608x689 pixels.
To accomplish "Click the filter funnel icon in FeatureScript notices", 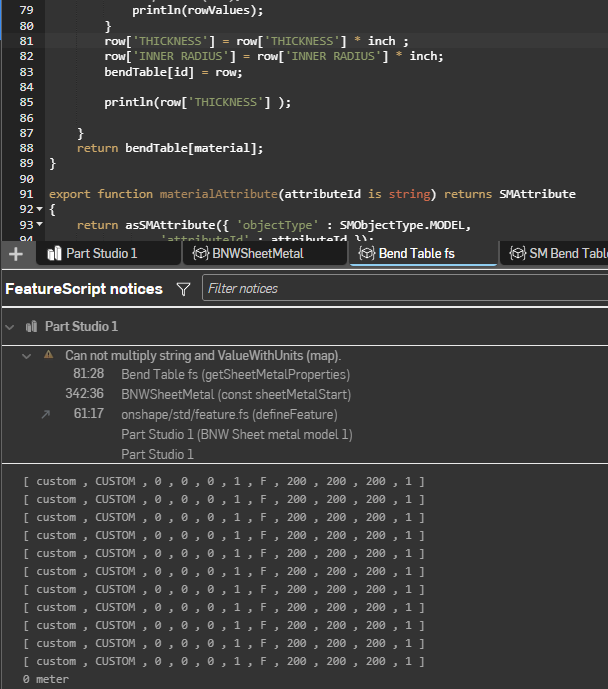I will pyautogui.click(x=183, y=289).
